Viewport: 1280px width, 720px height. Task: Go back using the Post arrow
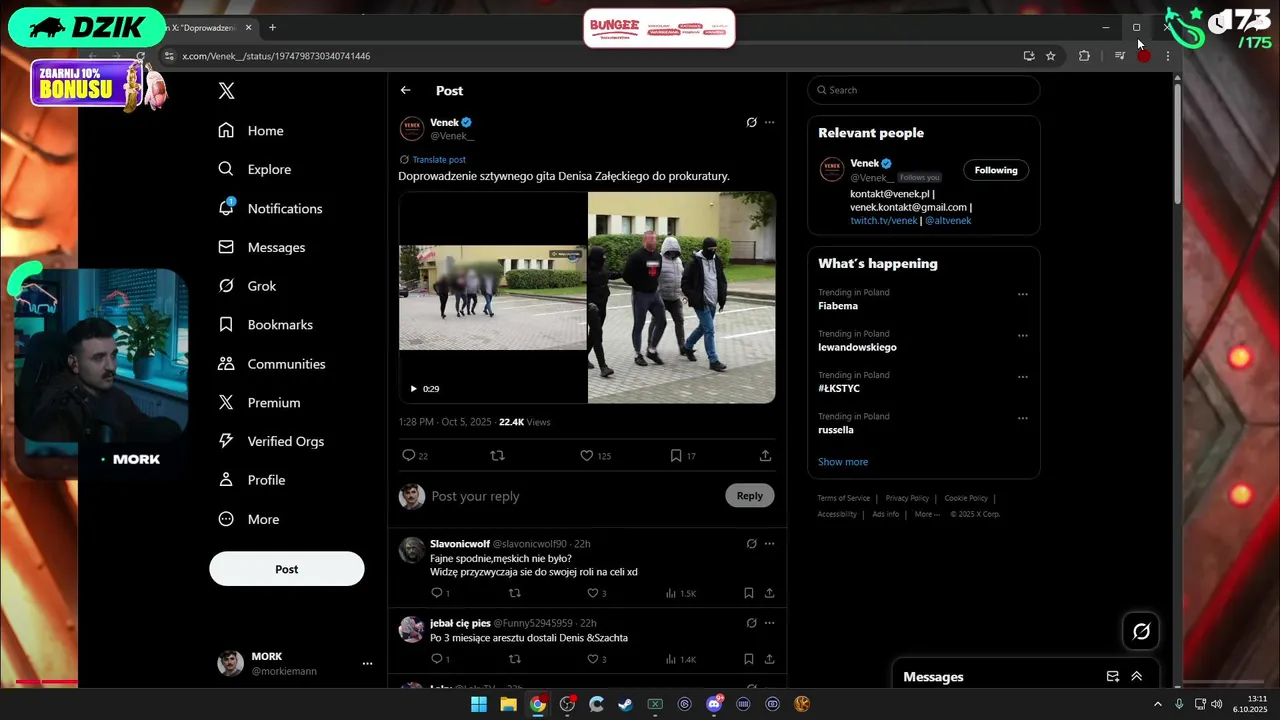pyautogui.click(x=405, y=90)
